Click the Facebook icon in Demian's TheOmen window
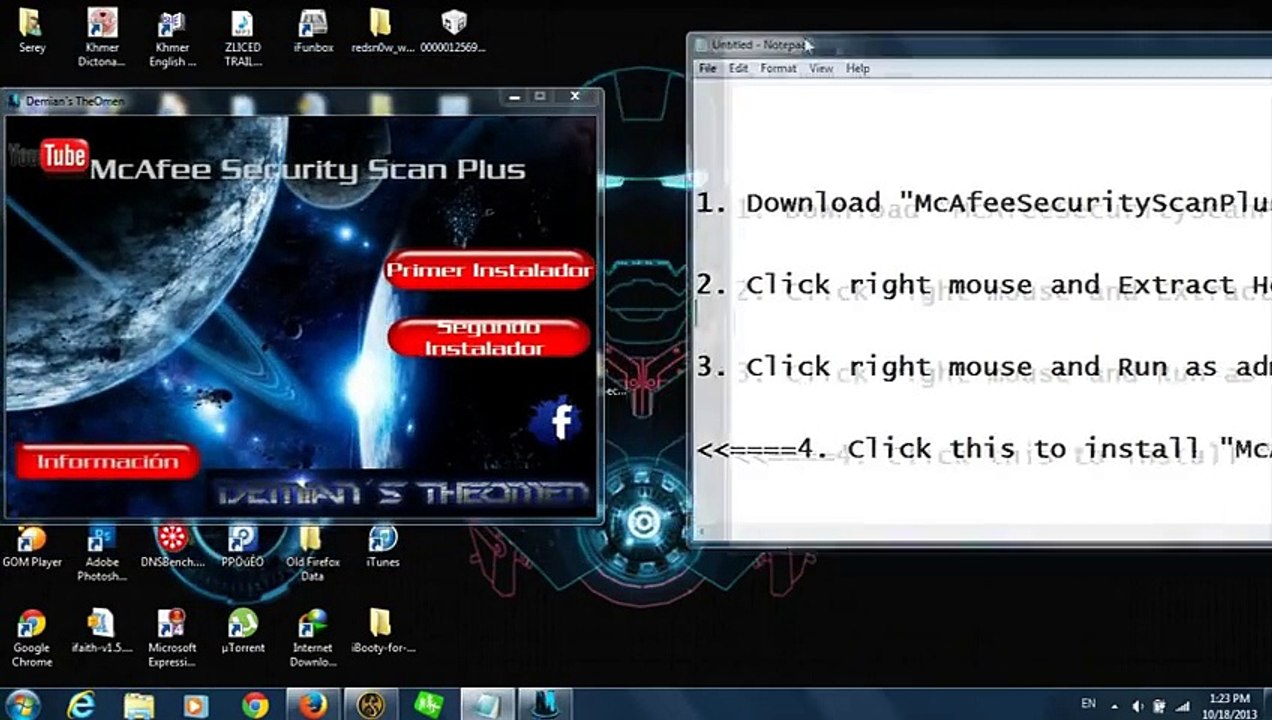Viewport: 1272px width, 720px height. tap(559, 421)
